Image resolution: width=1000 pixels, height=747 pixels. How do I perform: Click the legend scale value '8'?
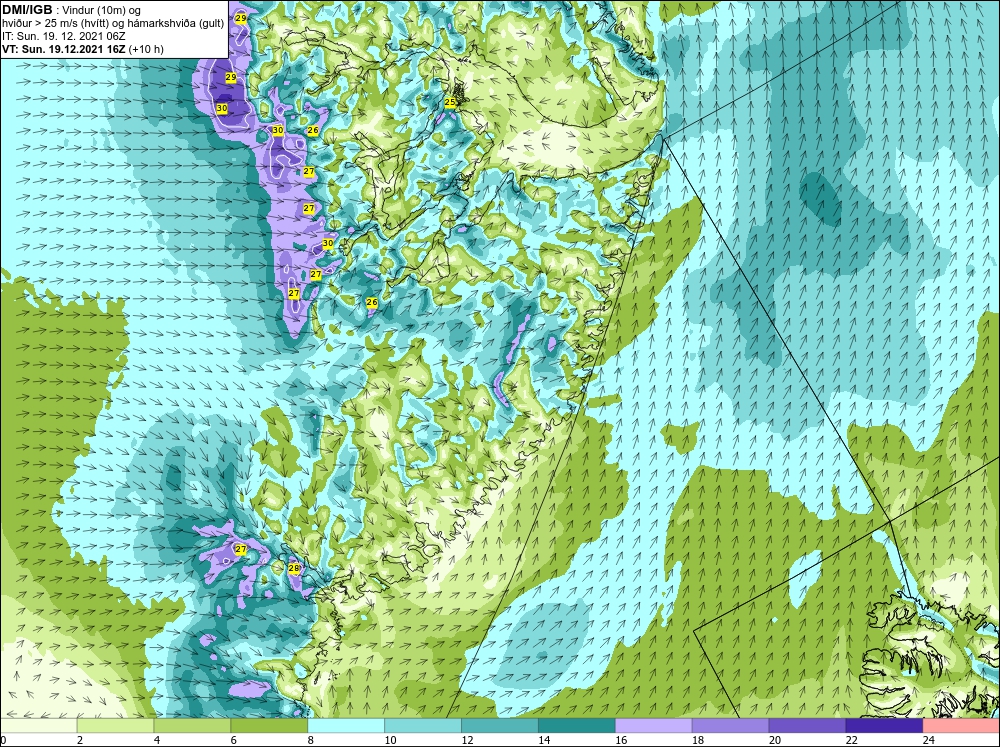[311, 740]
